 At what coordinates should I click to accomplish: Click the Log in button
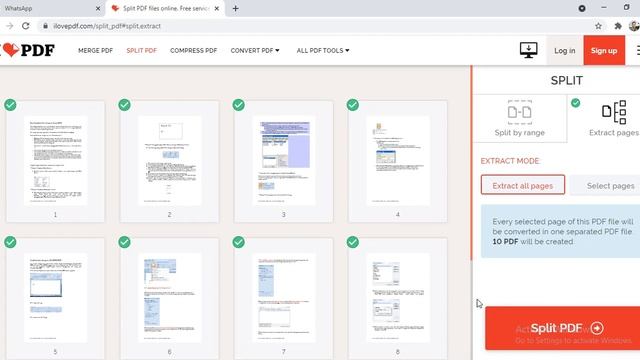[564, 51]
